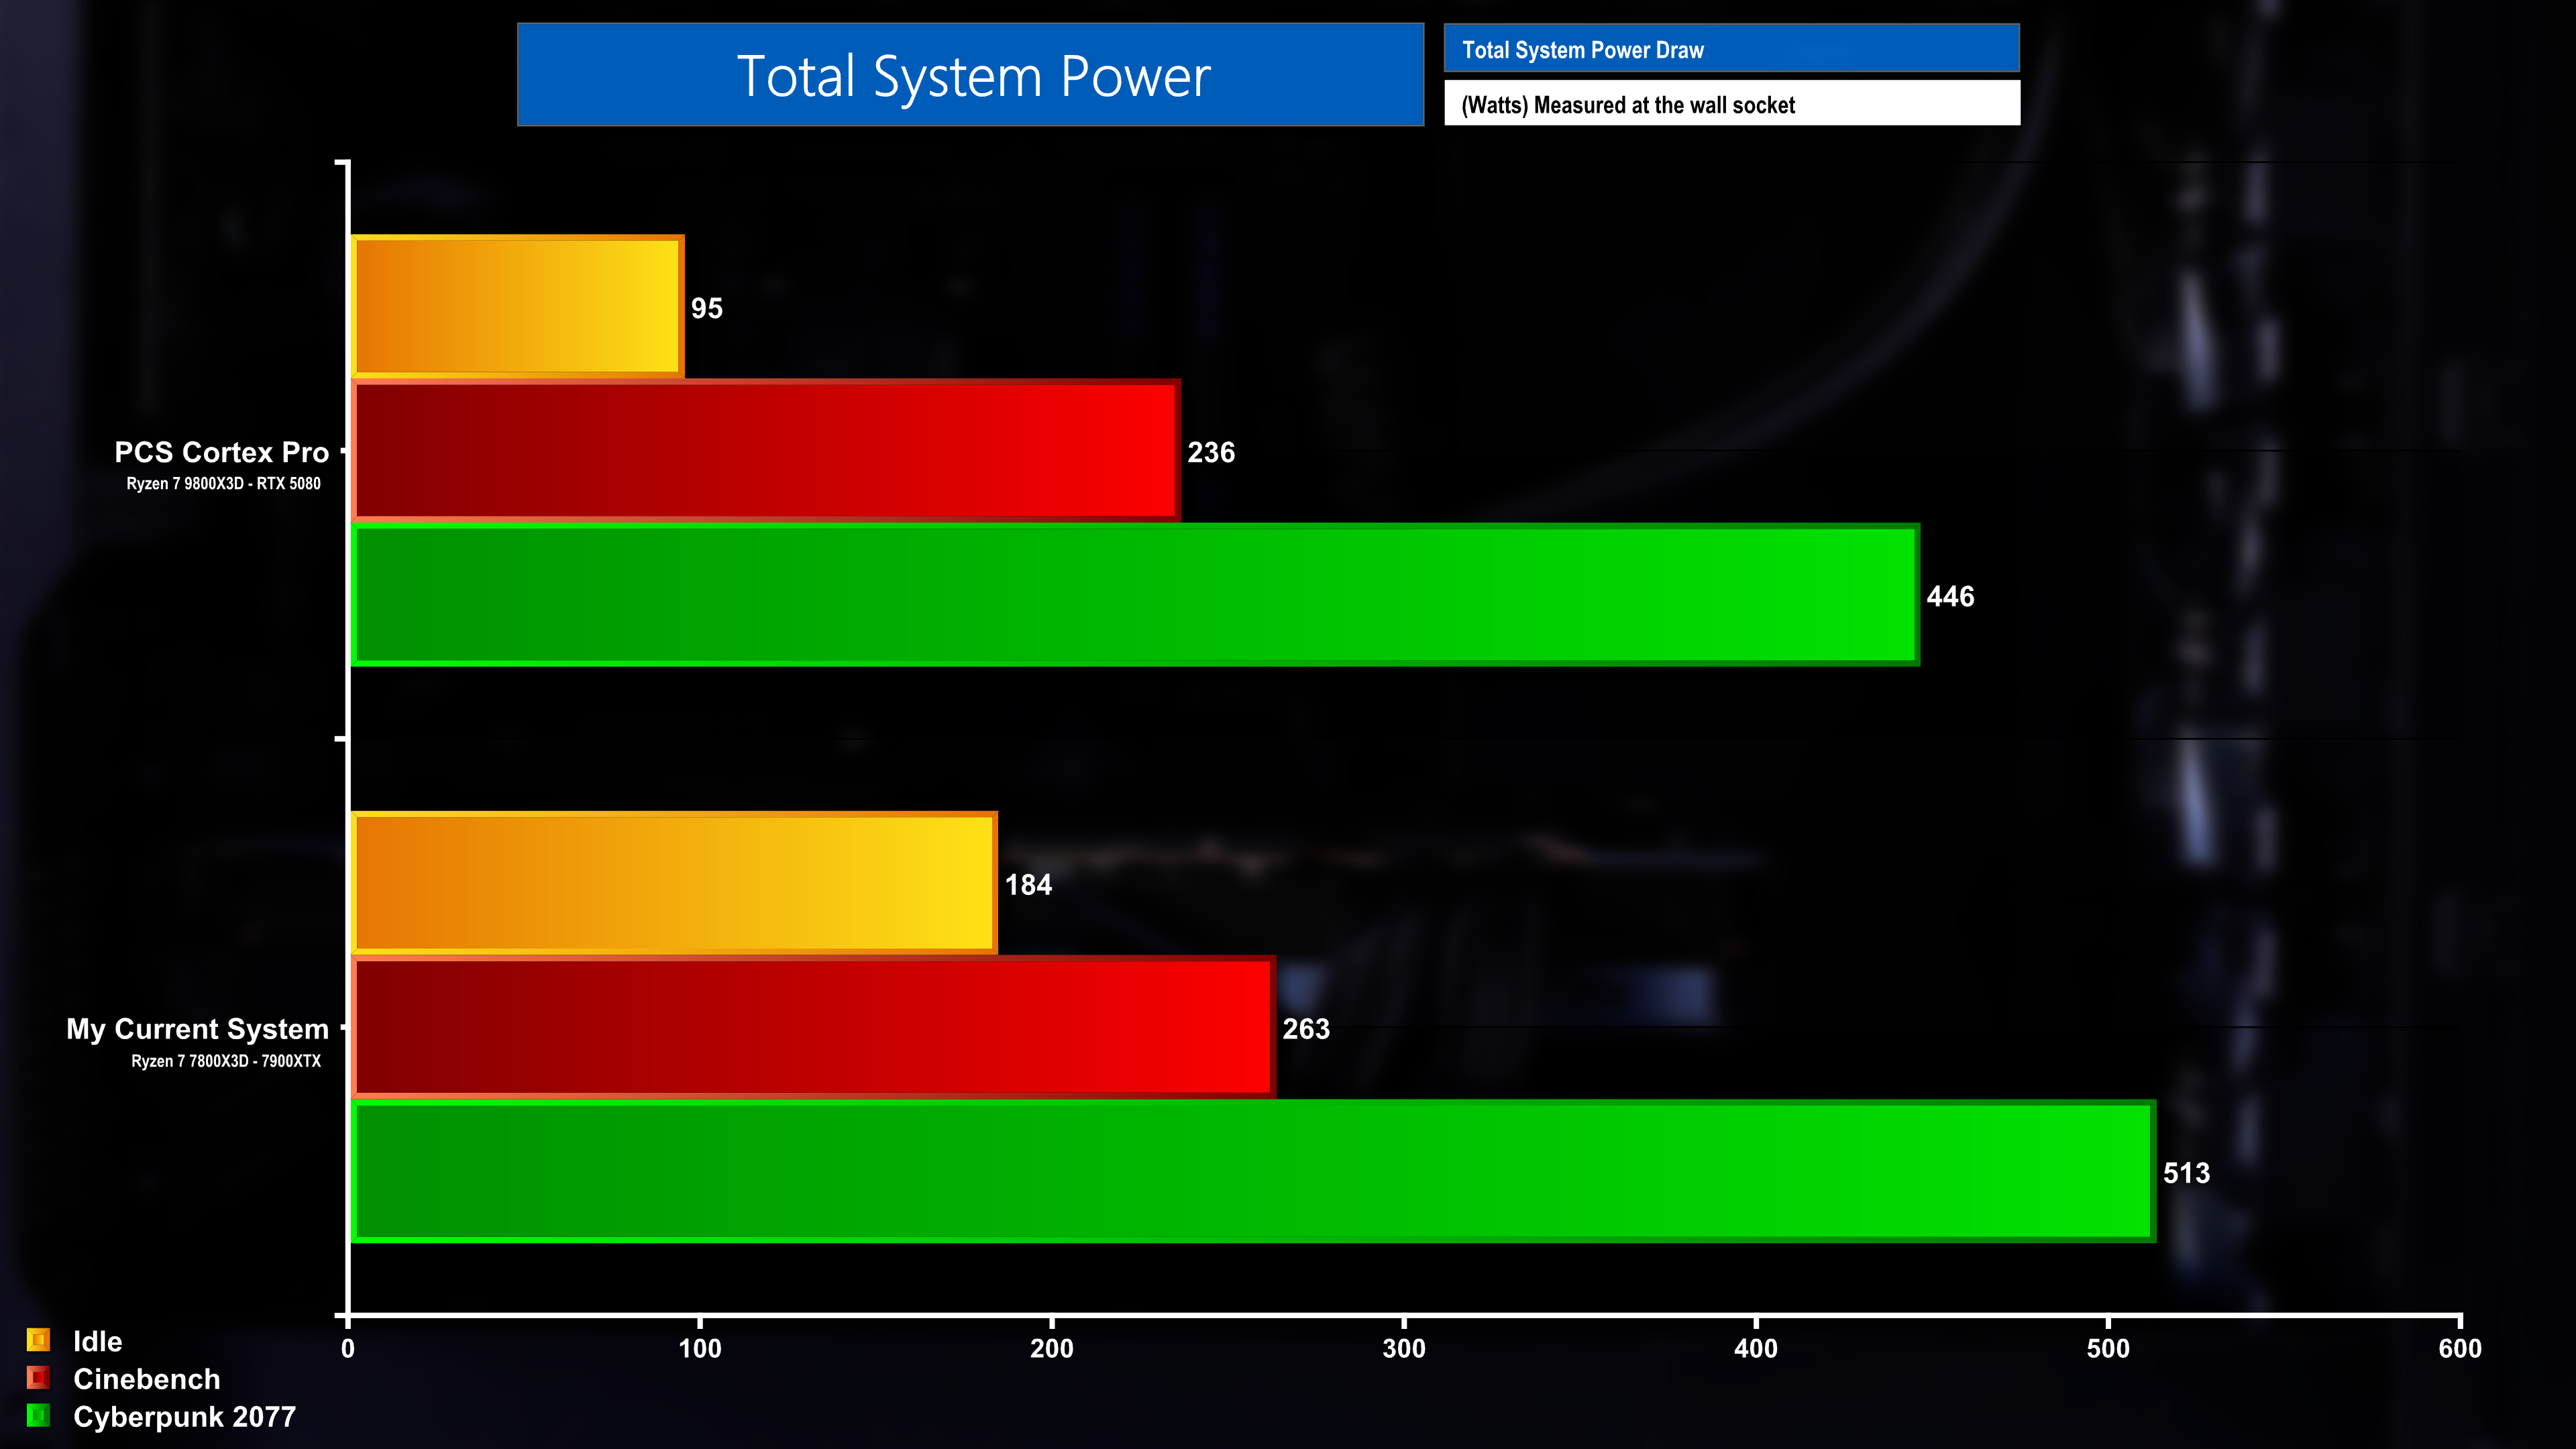Screen dimensions: 2576x1449
Task: Click PCS Cortex Pro Cyberpunk bar (446)
Action: (x=1134, y=595)
